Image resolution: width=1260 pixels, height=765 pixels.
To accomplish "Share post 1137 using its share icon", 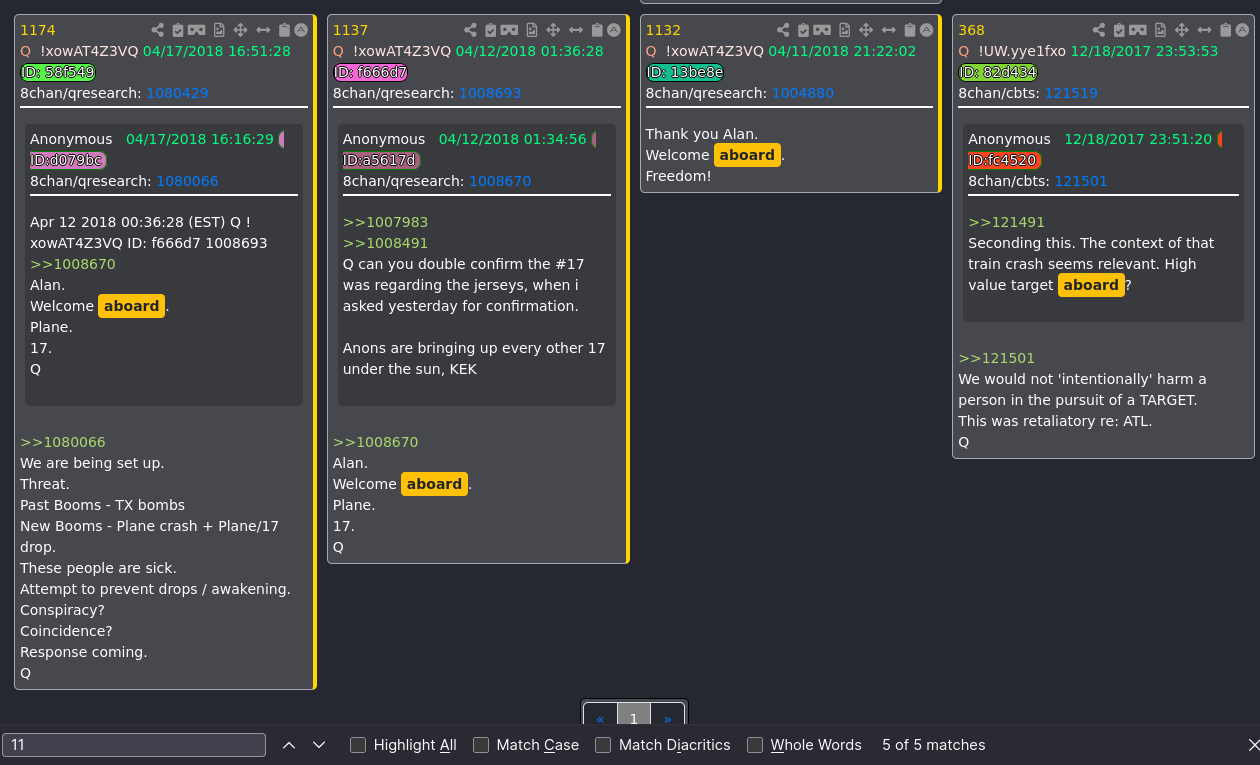I will tap(471, 30).
